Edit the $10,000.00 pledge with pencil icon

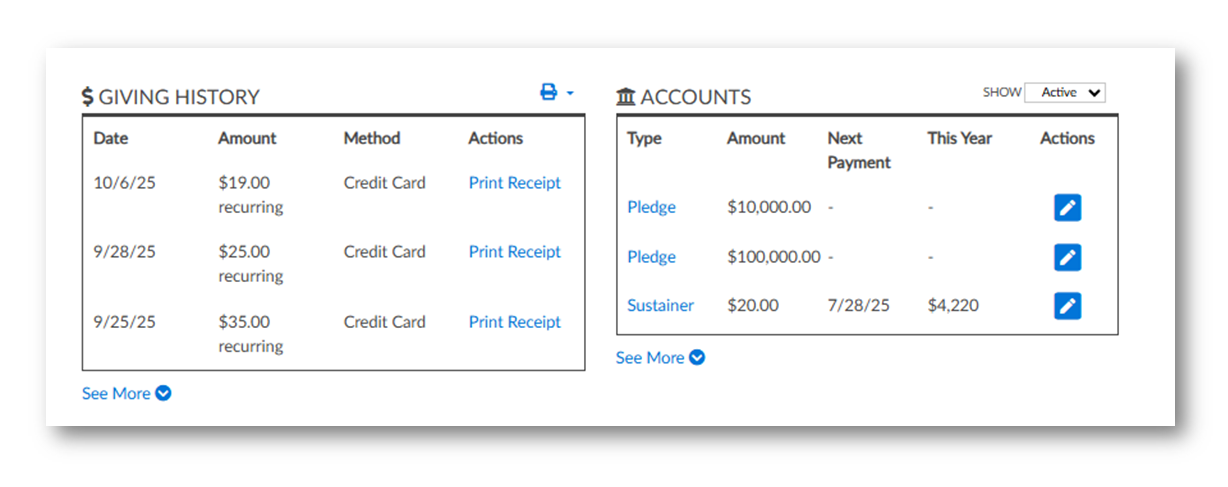1068,208
